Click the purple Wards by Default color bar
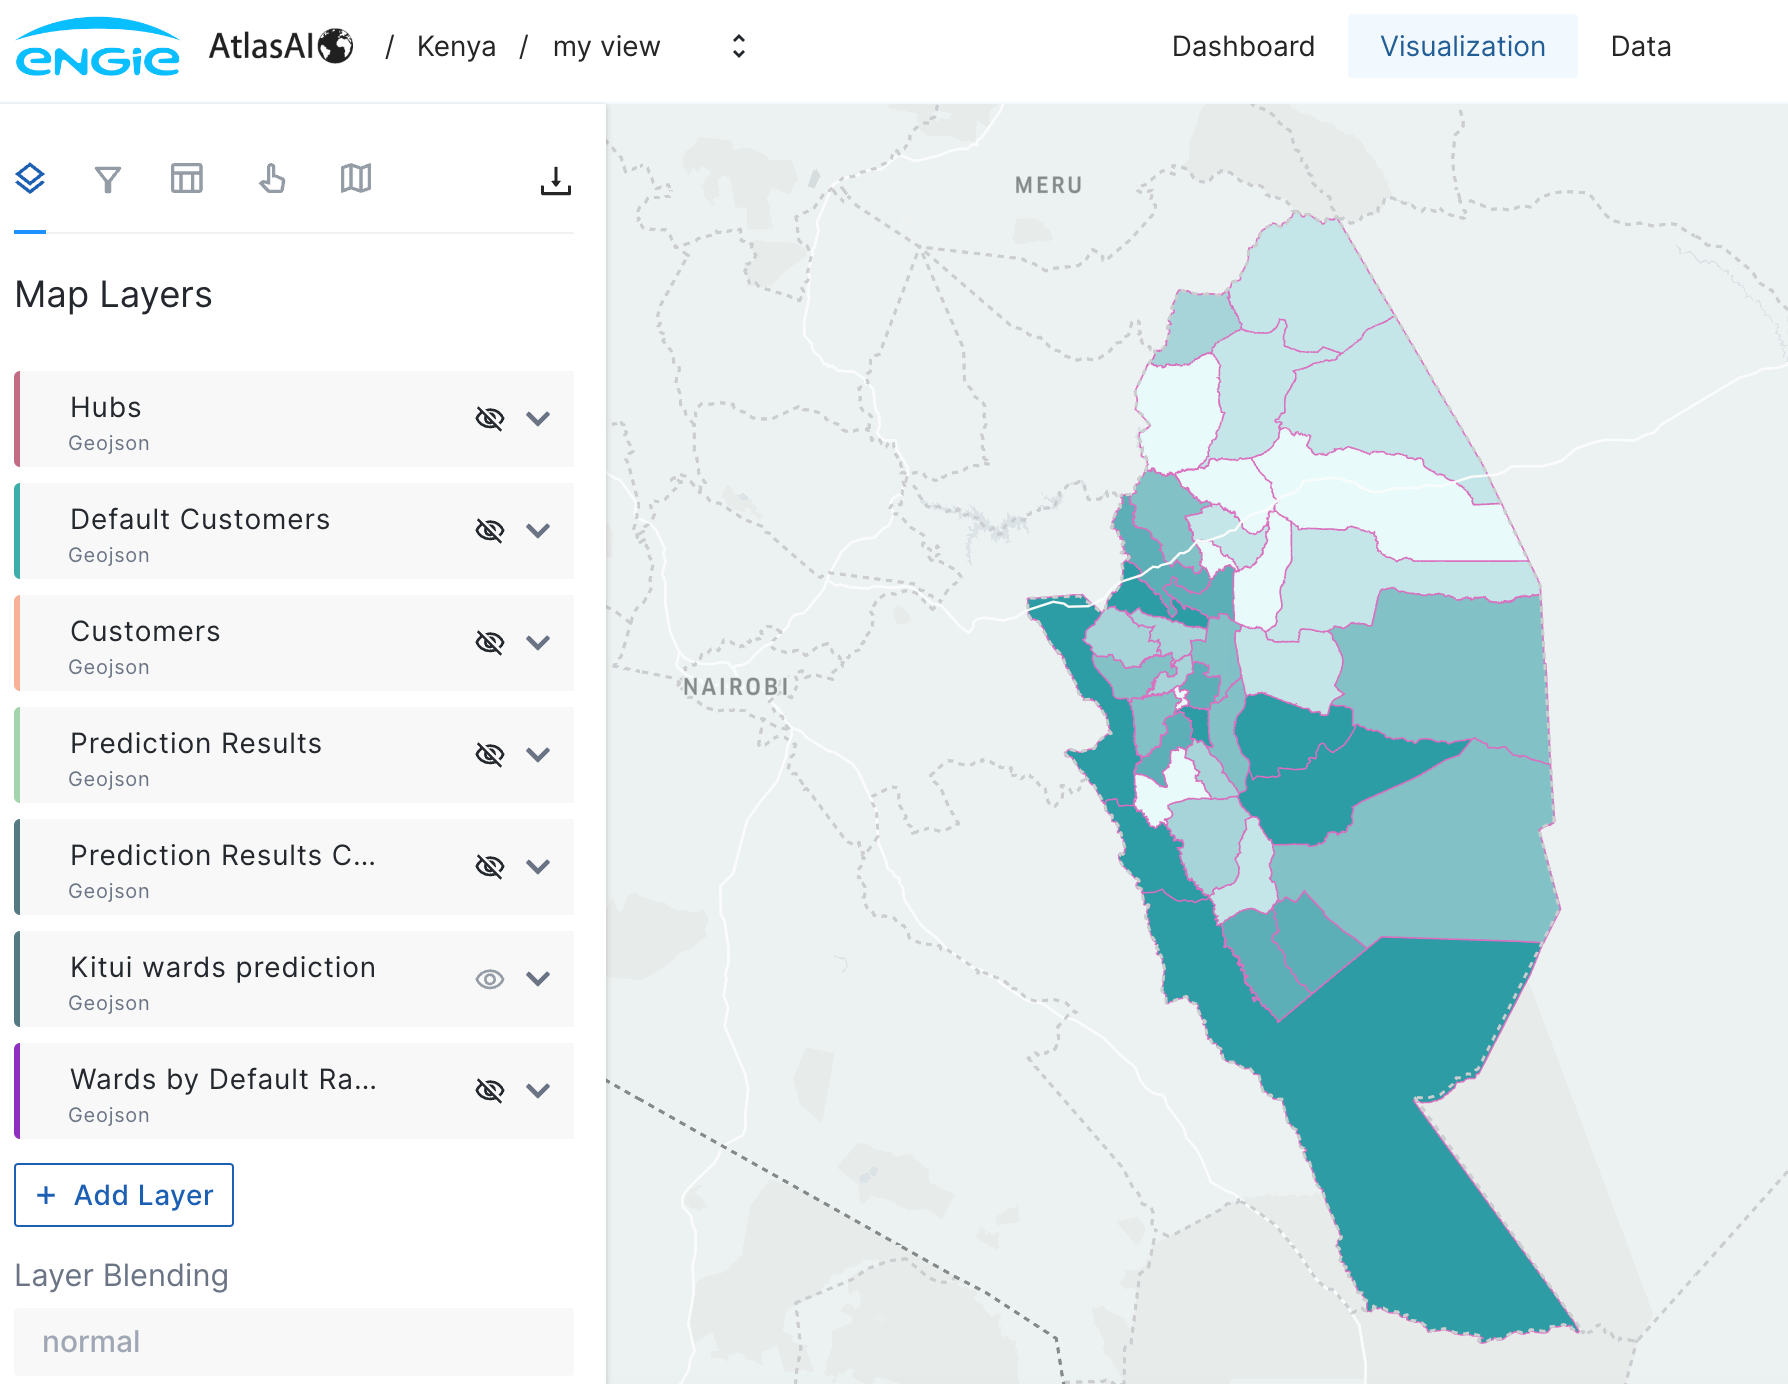Viewport: 1788px width, 1384px height. coord(17,1090)
